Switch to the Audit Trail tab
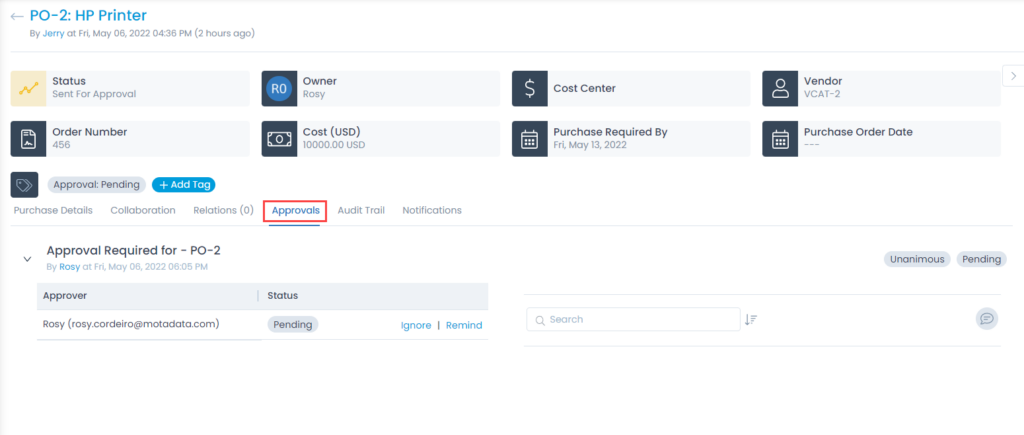Viewport: 1024px width, 435px height. tap(361, 211)
